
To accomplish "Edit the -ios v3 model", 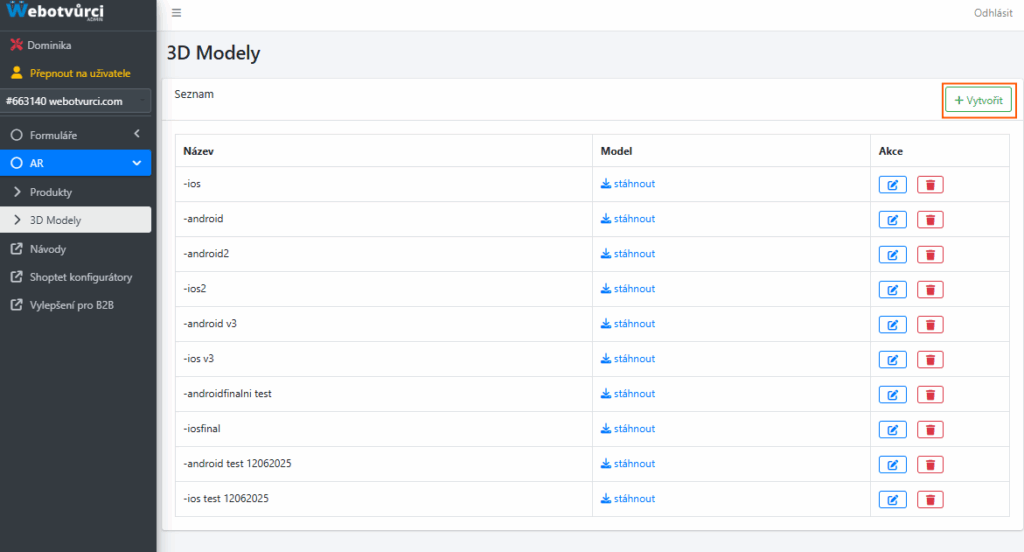I will (892, 359).
